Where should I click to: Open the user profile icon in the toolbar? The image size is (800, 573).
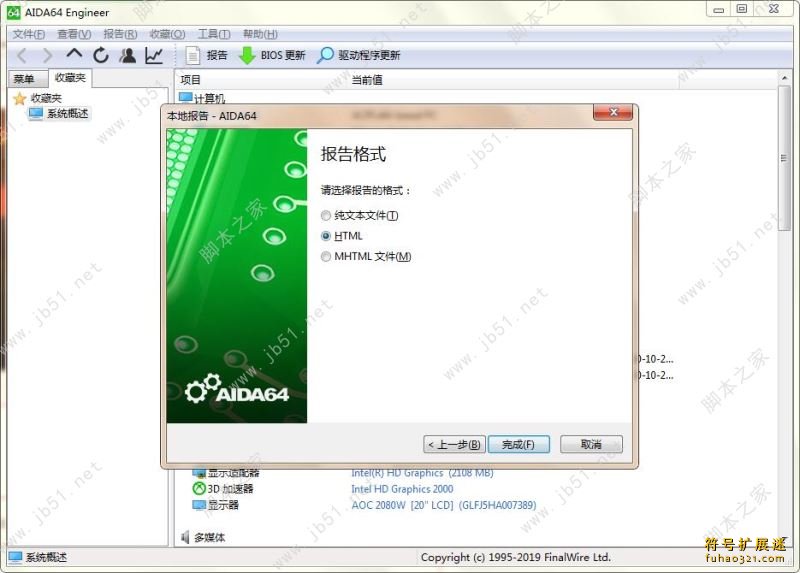pos(127,56)
